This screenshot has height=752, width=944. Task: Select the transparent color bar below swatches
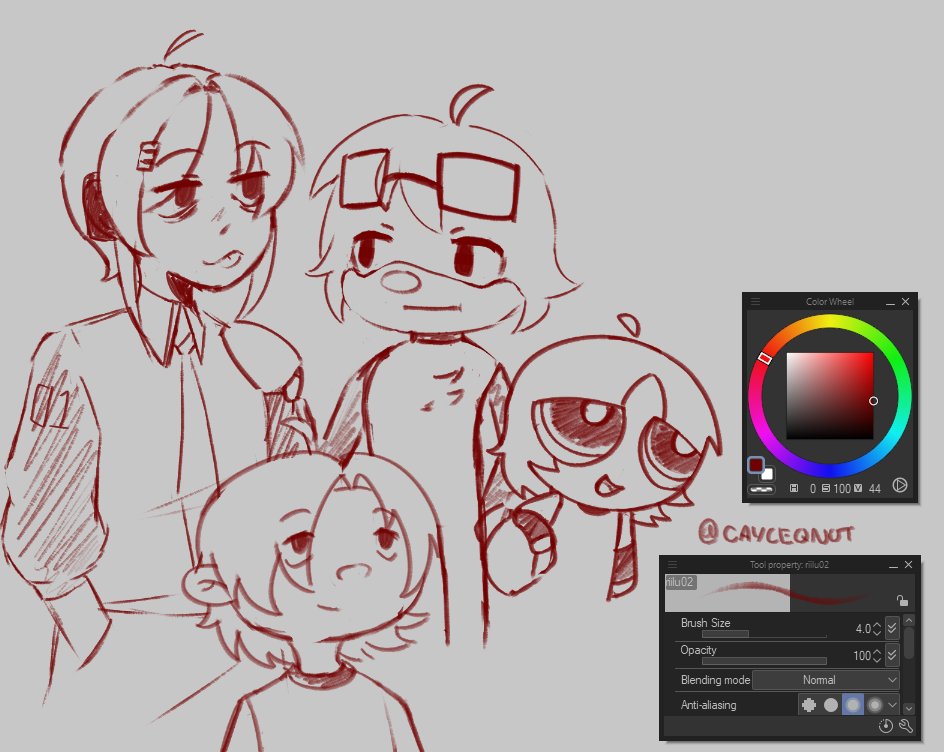(x=761, y=489)
